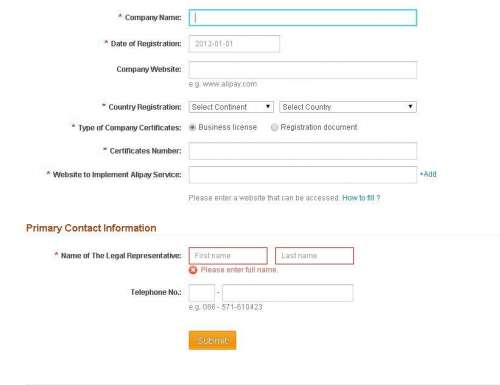
Task: Open the Select Country dropdown
Action: (x=348, y=107)
